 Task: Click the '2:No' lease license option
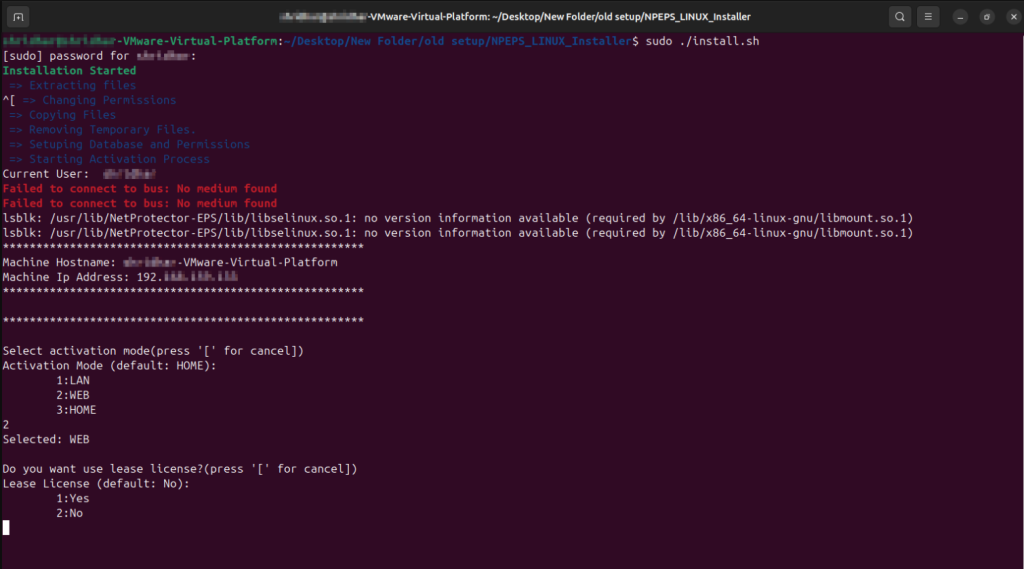(69, 513)
